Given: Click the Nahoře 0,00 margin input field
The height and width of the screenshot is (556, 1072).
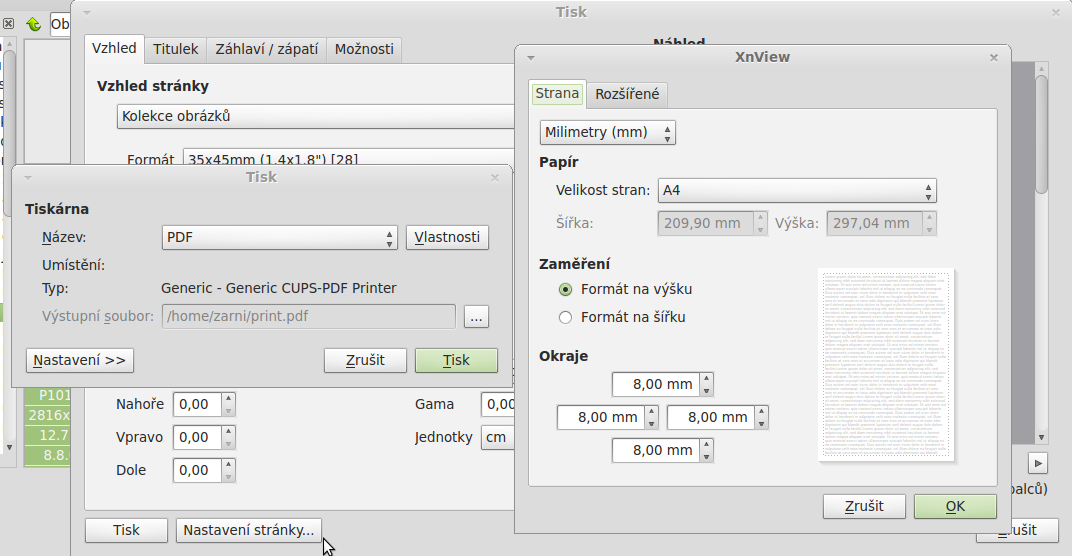Looking at the screenshot, I should pos(196,404).
